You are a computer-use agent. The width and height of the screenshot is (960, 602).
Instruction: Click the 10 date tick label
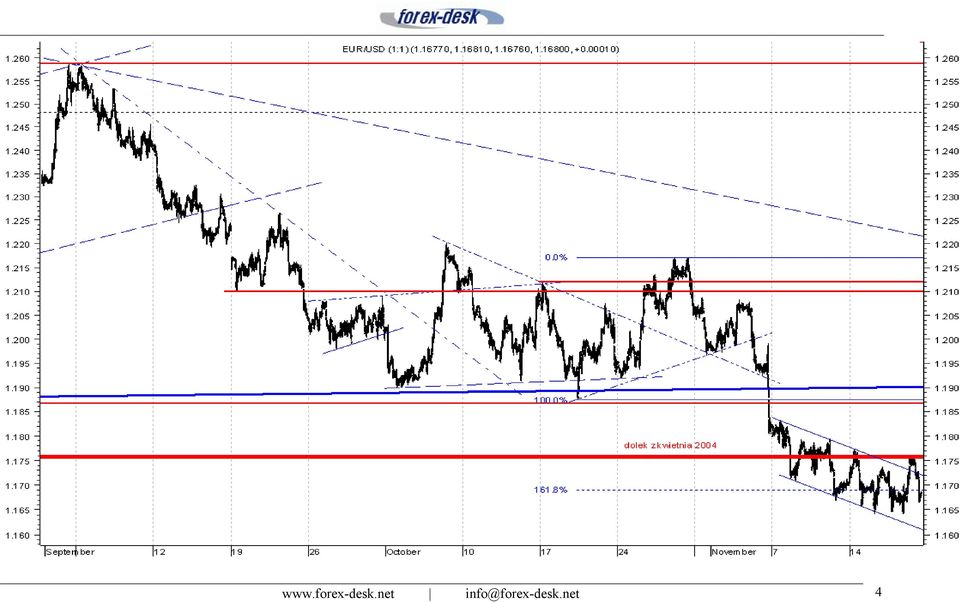click(468, 552)
